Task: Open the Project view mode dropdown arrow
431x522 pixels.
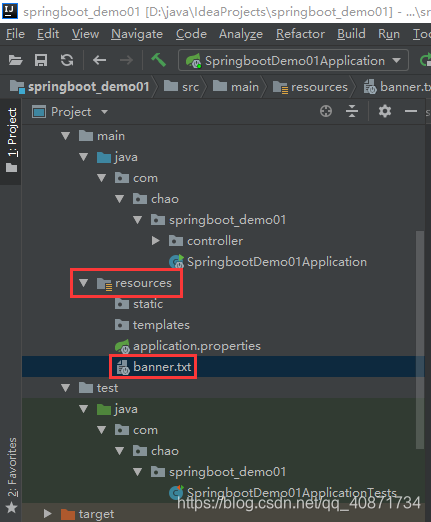Action: 104,112
